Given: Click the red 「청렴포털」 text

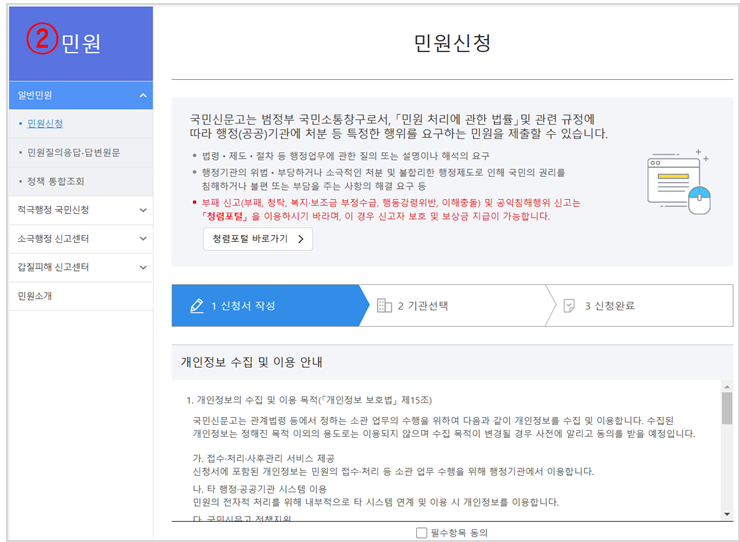Looking at the screenshot, I should [225, 217].
